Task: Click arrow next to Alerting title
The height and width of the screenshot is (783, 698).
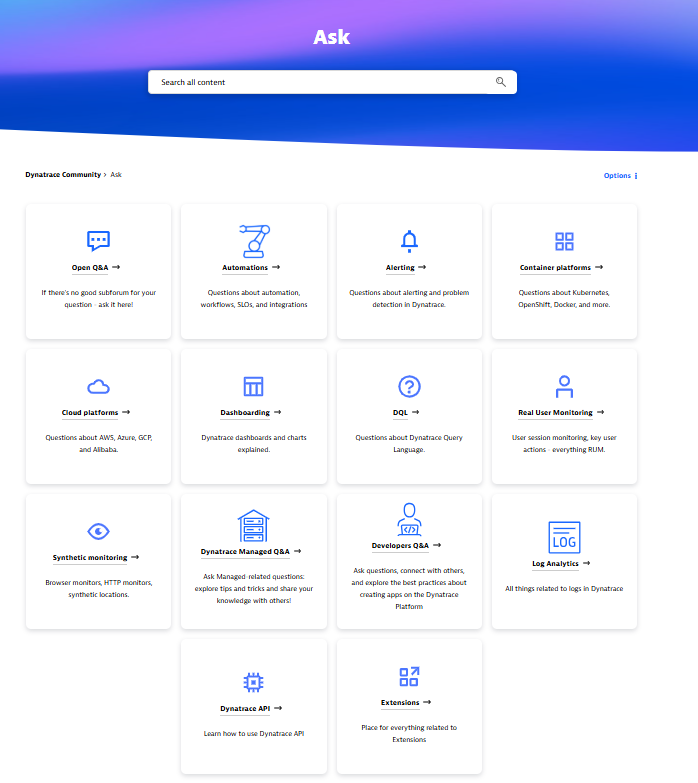Action: [x=422, y=267]
